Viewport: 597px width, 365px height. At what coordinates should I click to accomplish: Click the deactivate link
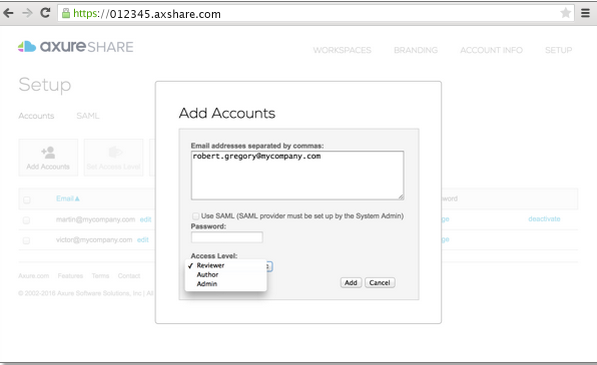pos(544,219)
